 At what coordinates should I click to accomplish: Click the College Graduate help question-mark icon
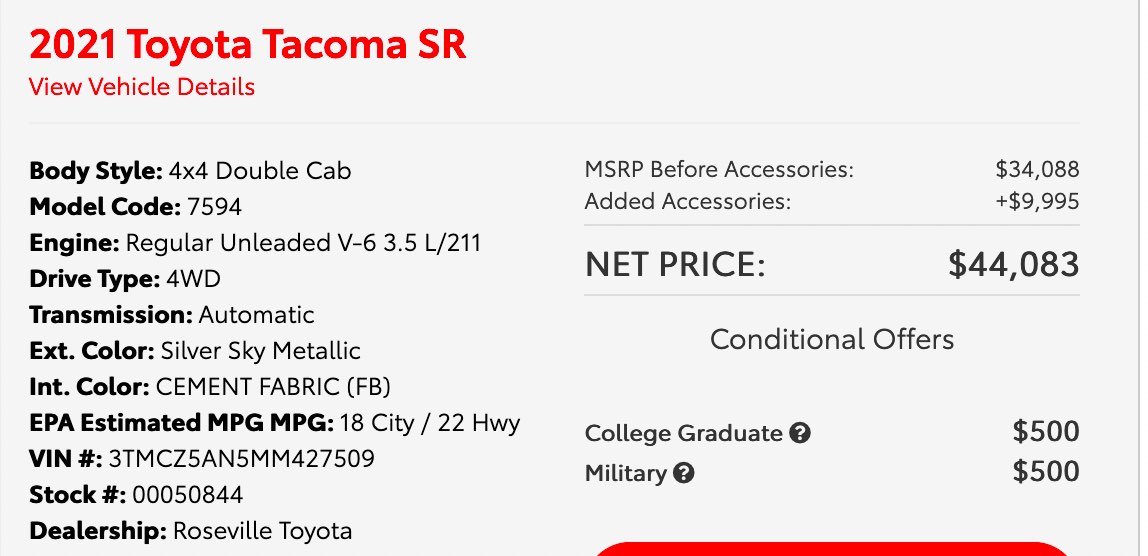coord(800,433)
